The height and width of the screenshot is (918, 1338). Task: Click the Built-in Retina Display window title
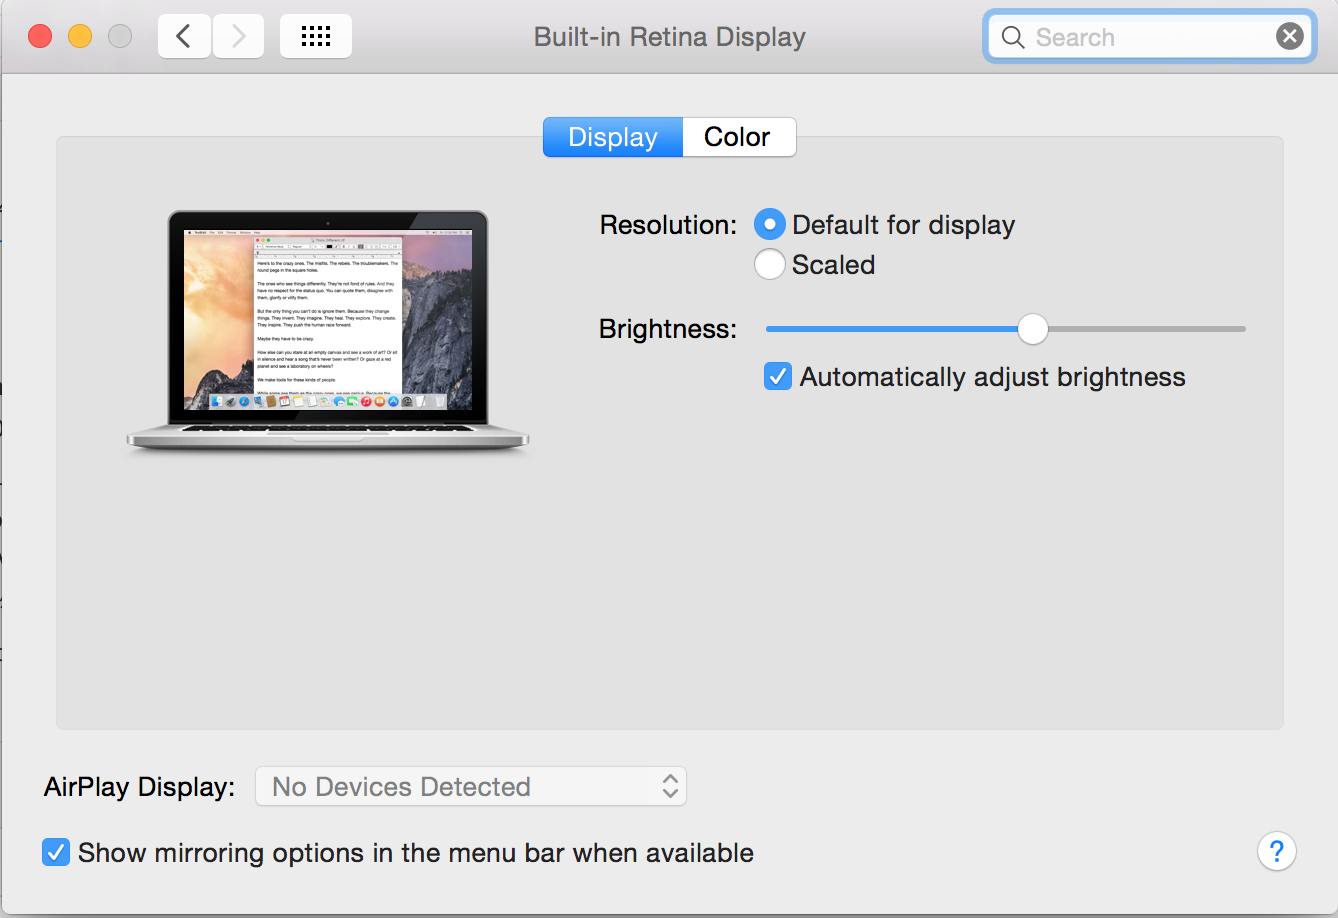(670, 37)
